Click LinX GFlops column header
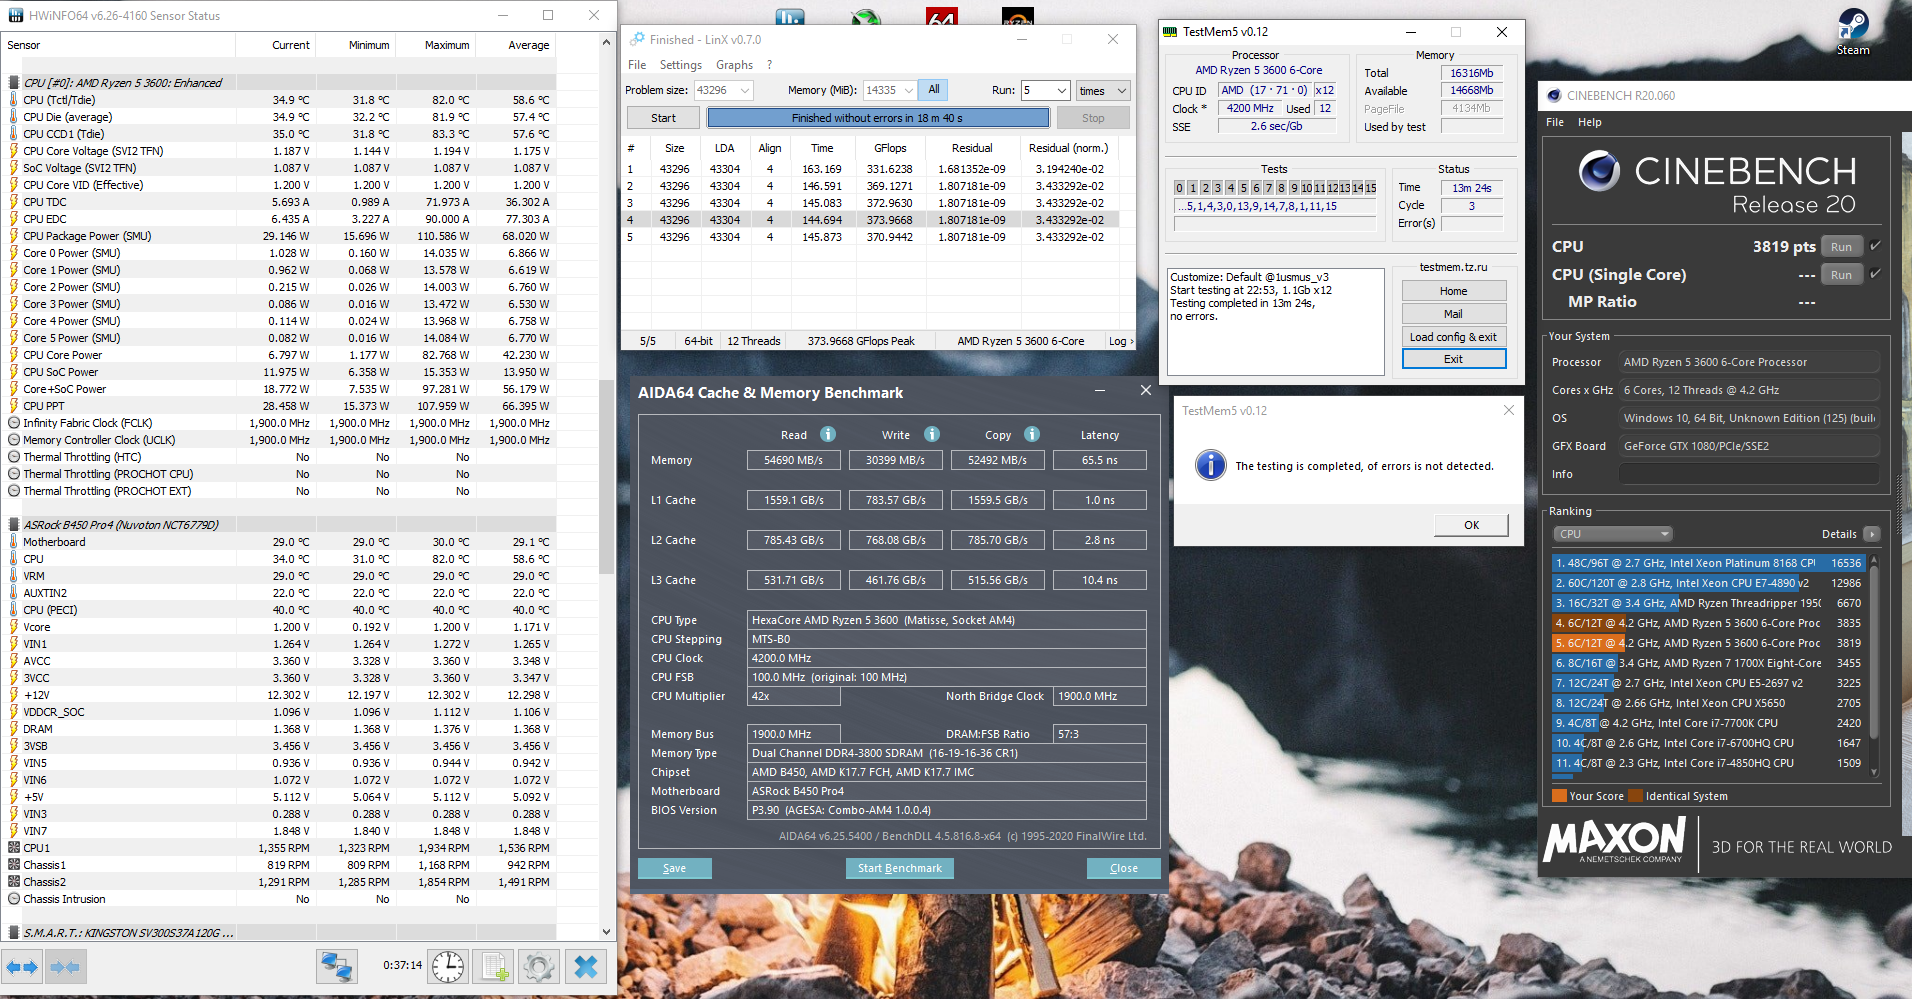This screenshot has height=999, width=1912. pyautogui.click(x=890, y=148)
